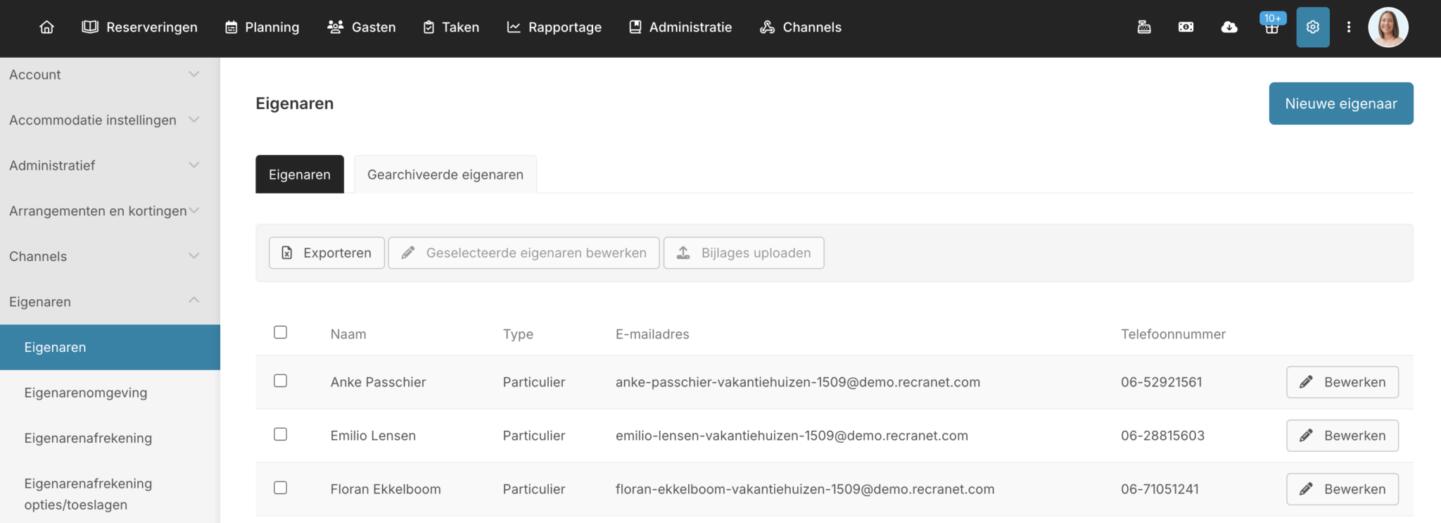
Task: Click the cloud download icon
Action: 1229,27
